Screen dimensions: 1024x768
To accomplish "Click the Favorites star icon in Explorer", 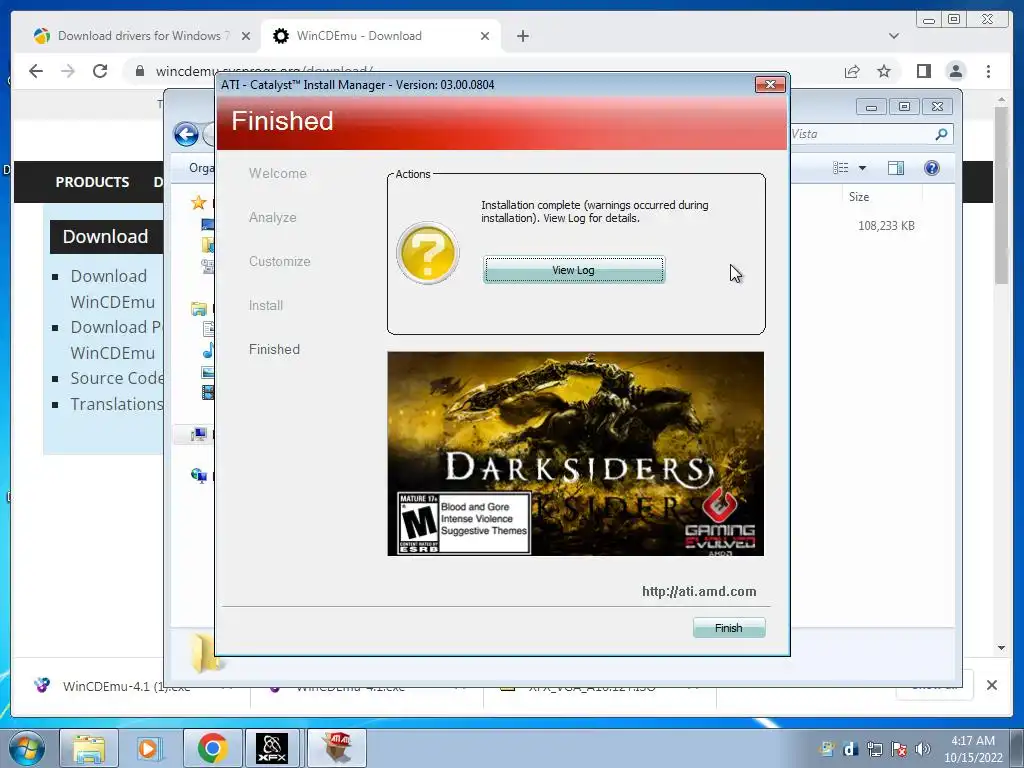I will pos(199,202).
